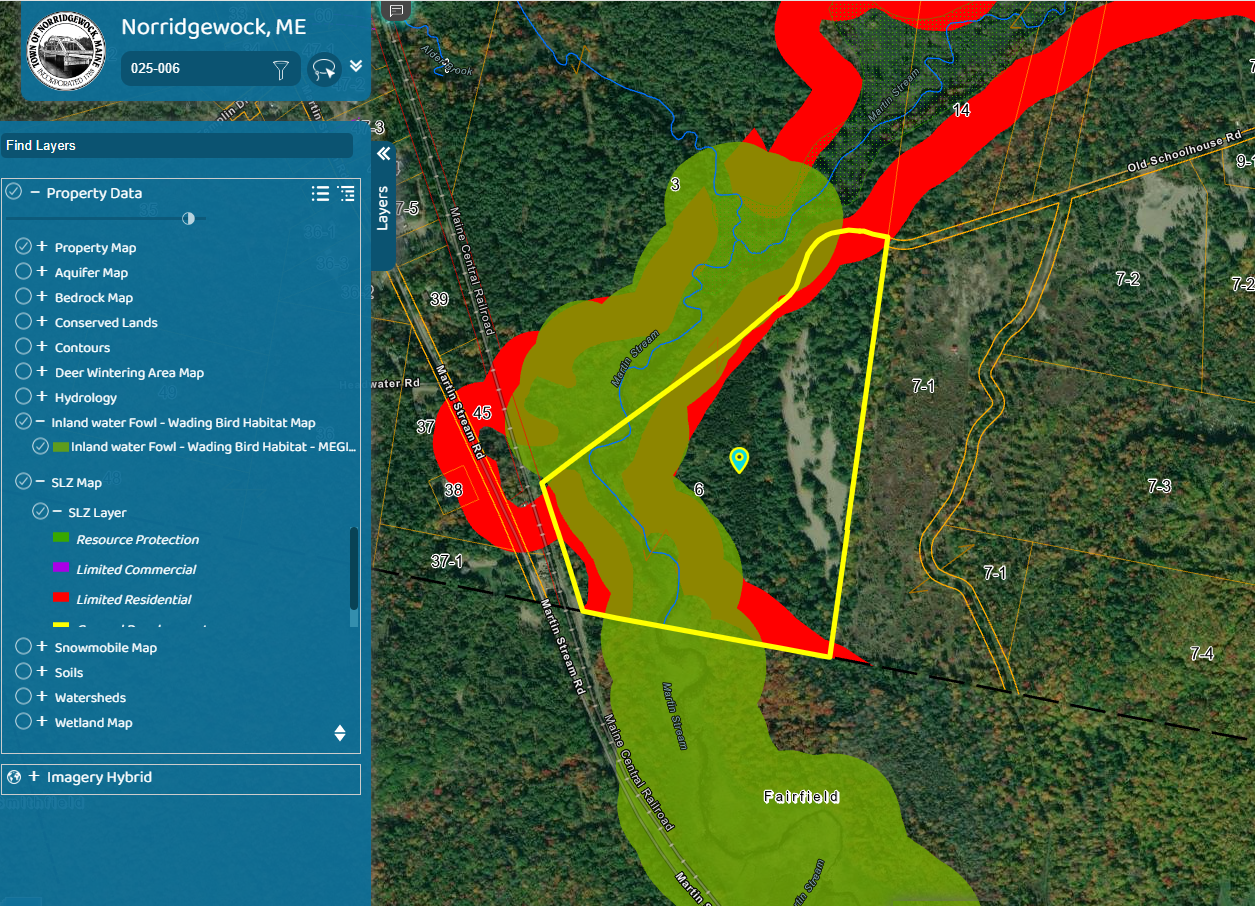Click the Find Layers search field
Image resolution: width=1255 pixels, height=906 pixels.
point(177,145)
